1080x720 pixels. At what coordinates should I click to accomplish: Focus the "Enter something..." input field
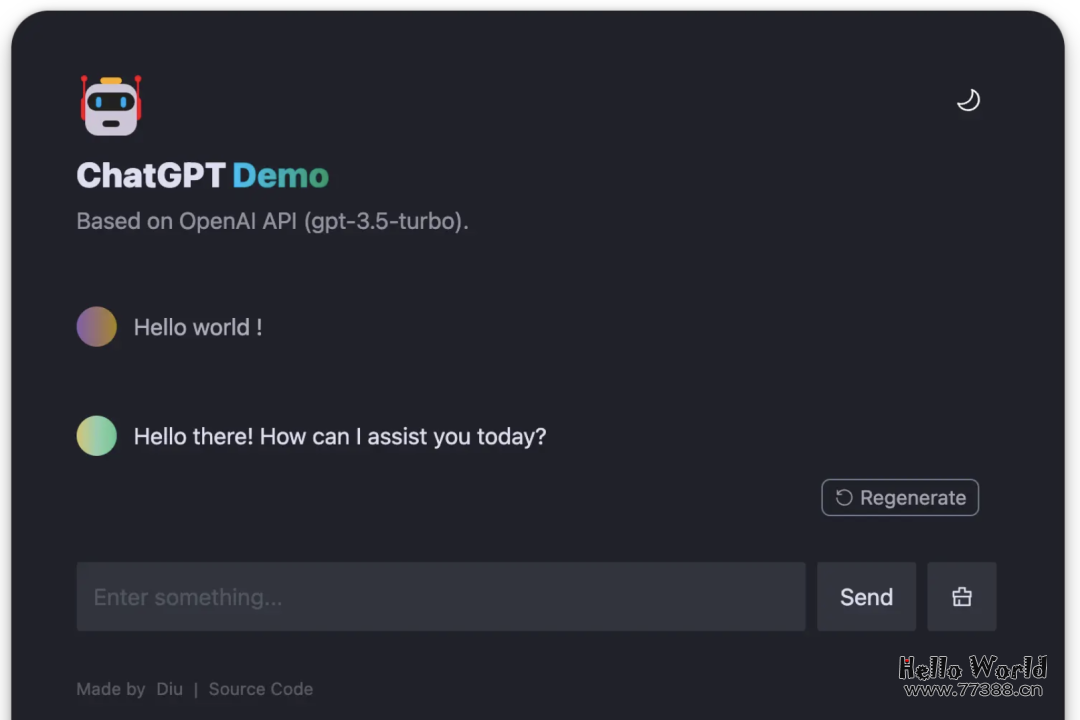(440, 597)
